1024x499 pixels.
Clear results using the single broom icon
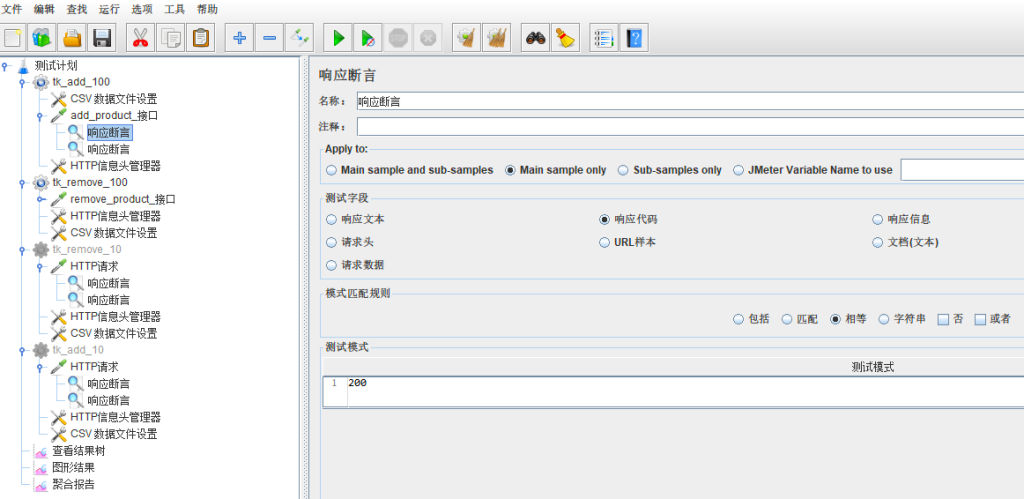pos(466,38)
